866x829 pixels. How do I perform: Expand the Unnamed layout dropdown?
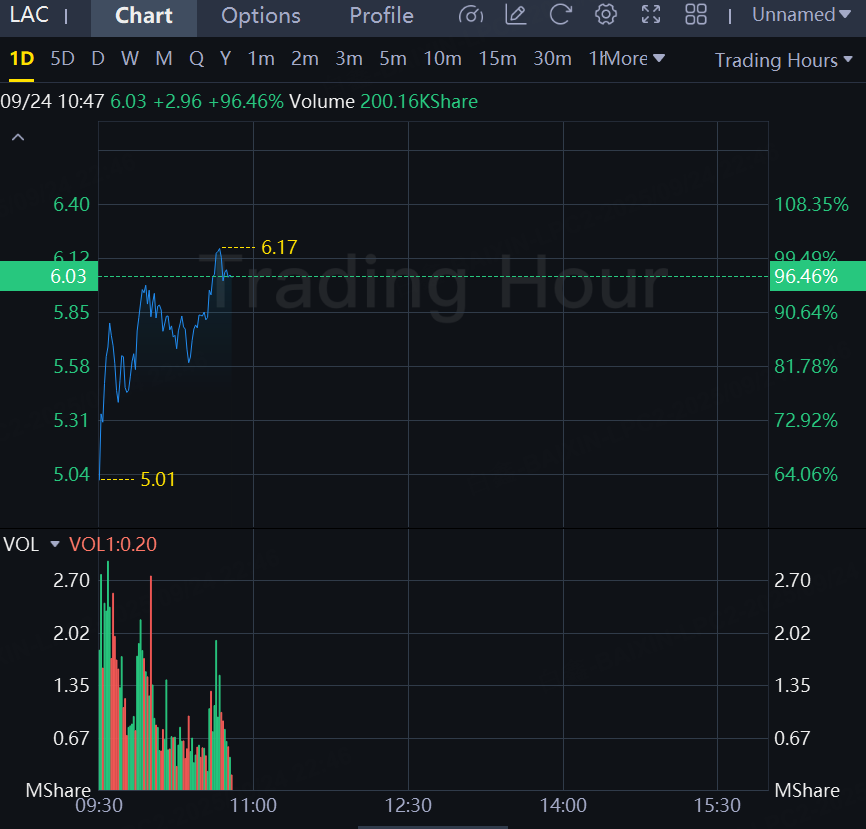coord(801,15)
